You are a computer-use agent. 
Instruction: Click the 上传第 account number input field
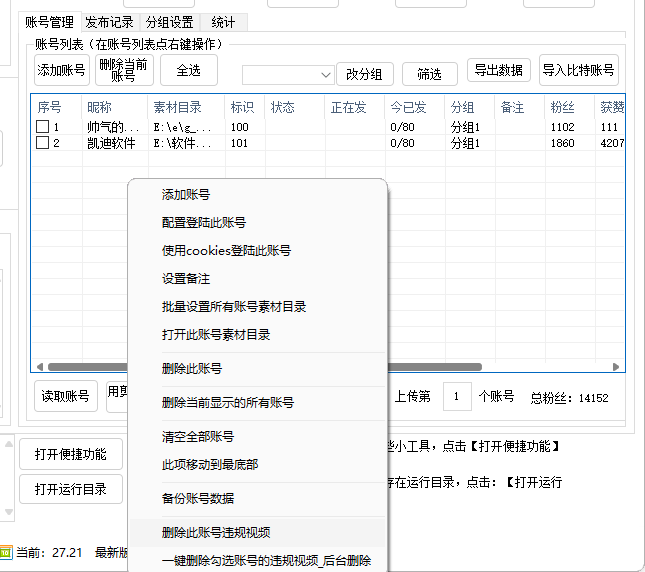[457, 396]
